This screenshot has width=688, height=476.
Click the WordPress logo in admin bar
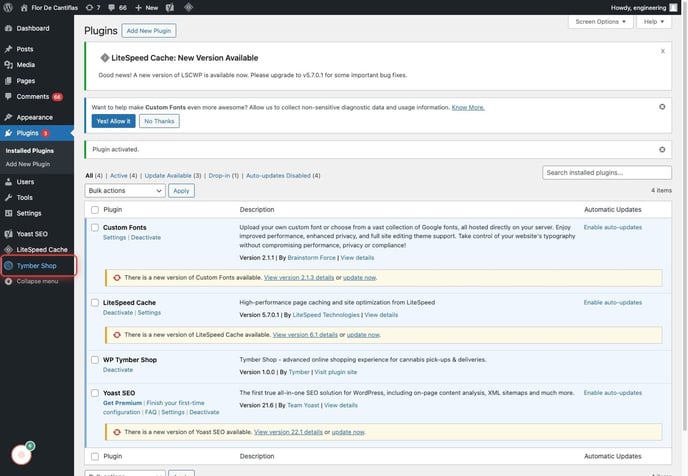point(8,7)
